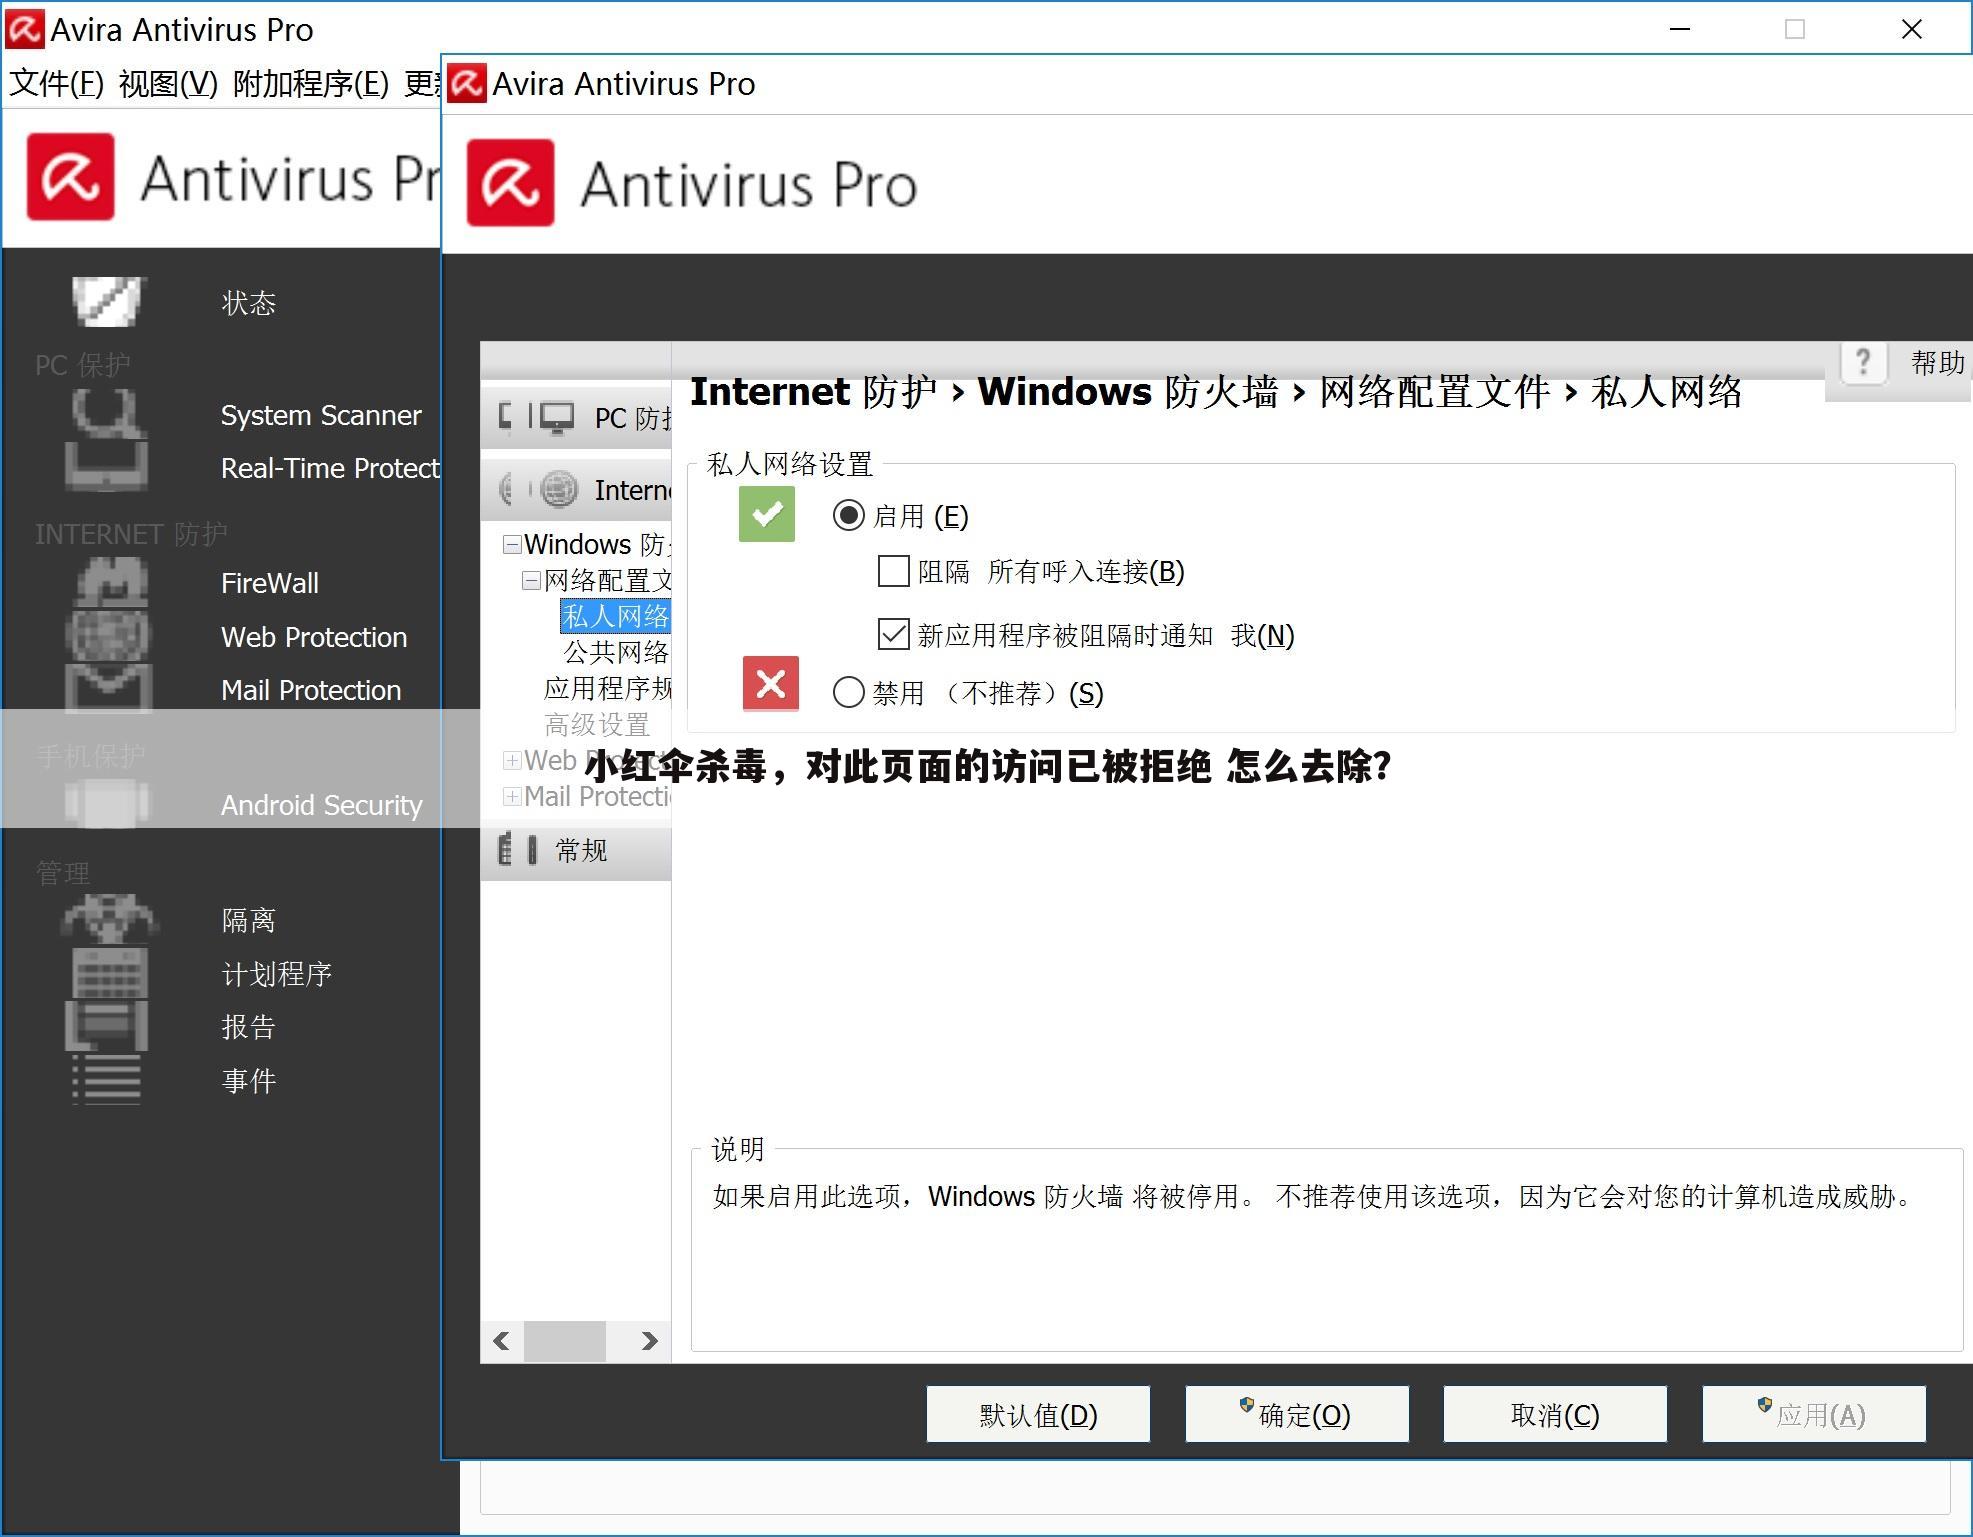Close the main Avira window
This screenshot has width=1973, height=1537.
coord(1911,29)
